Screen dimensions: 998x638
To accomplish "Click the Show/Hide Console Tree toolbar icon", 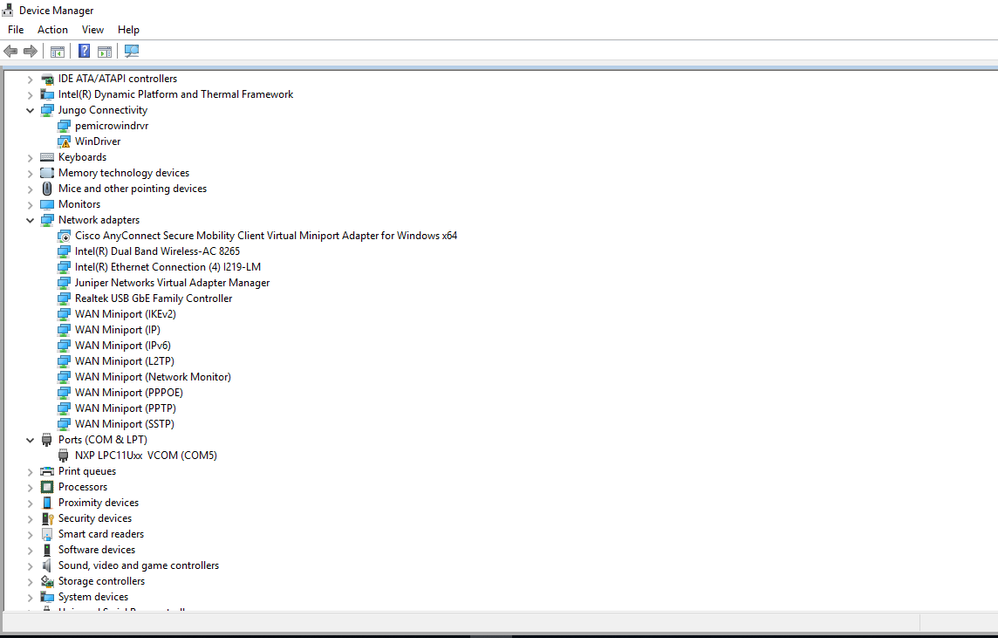I will (57, 51).
